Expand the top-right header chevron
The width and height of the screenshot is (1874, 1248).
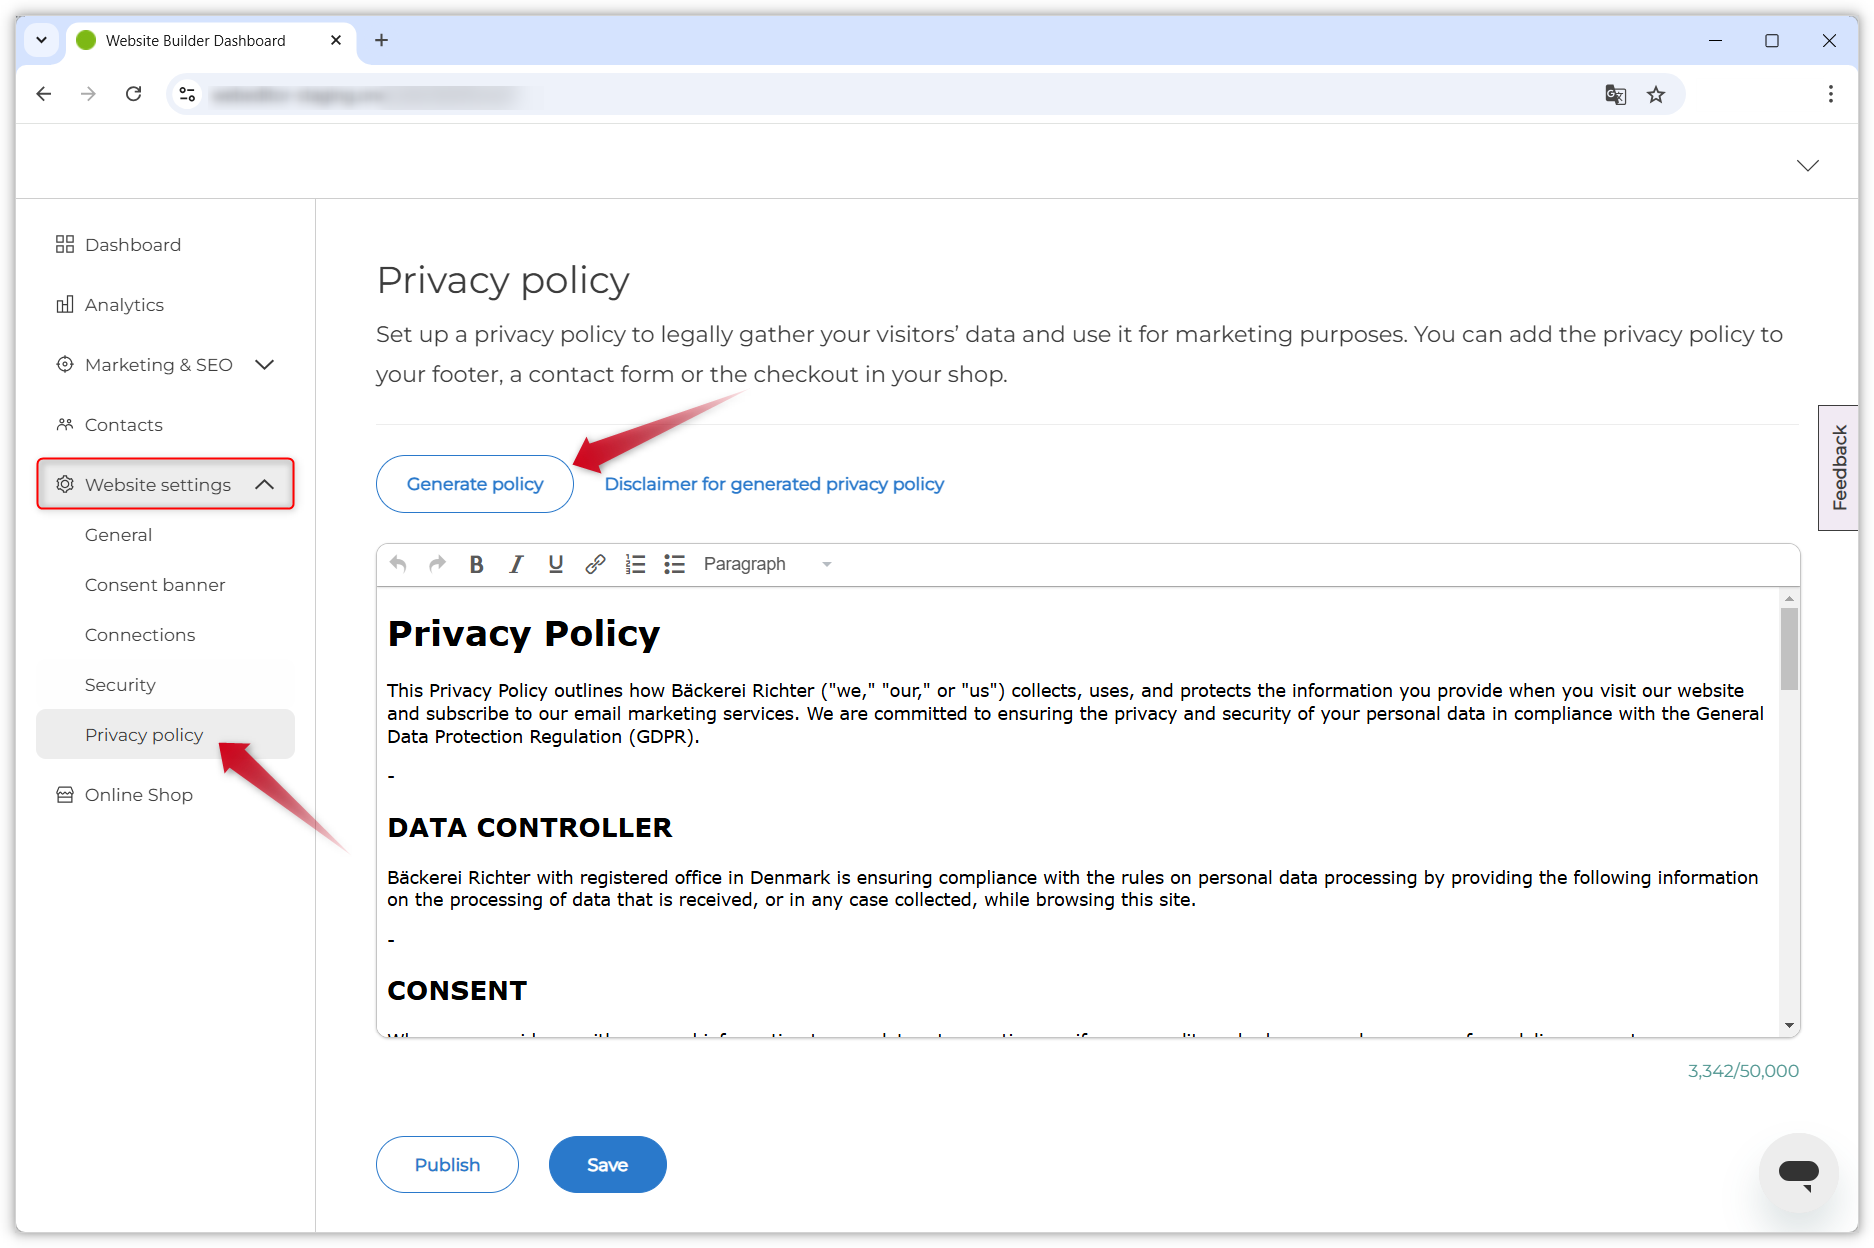(1807, 166)
